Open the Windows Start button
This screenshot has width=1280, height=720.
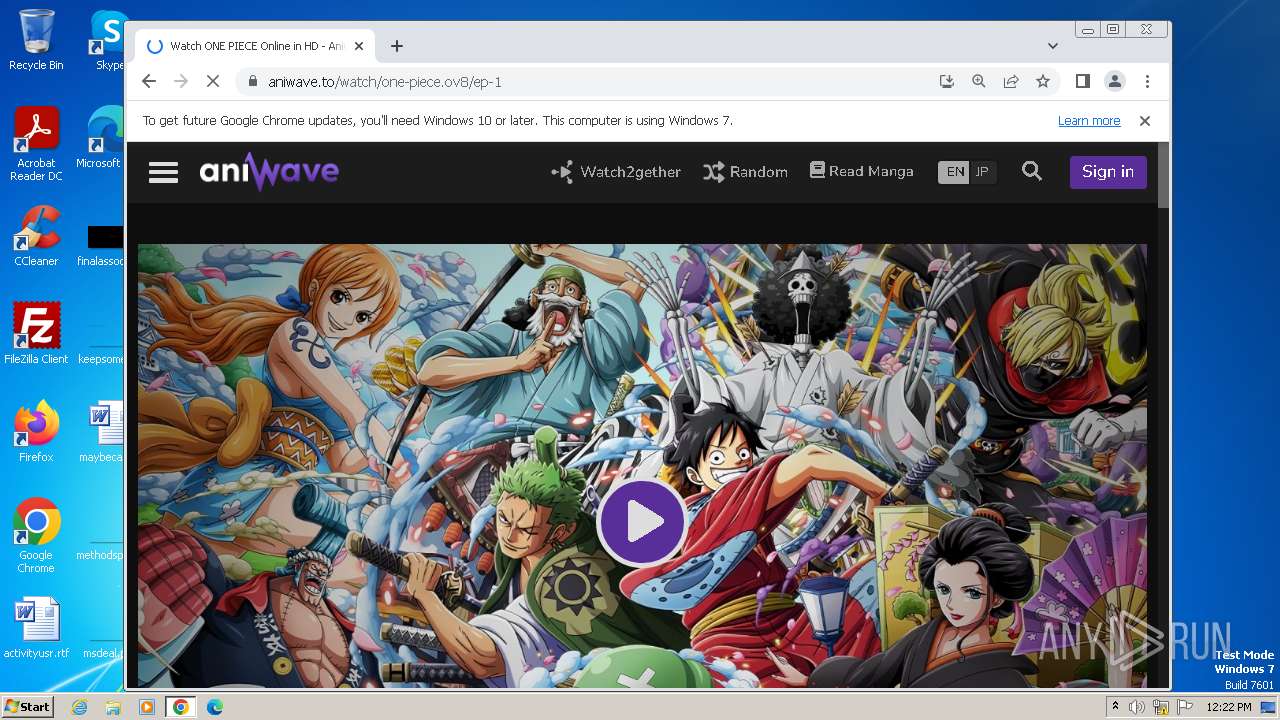[x=27, y=707]
